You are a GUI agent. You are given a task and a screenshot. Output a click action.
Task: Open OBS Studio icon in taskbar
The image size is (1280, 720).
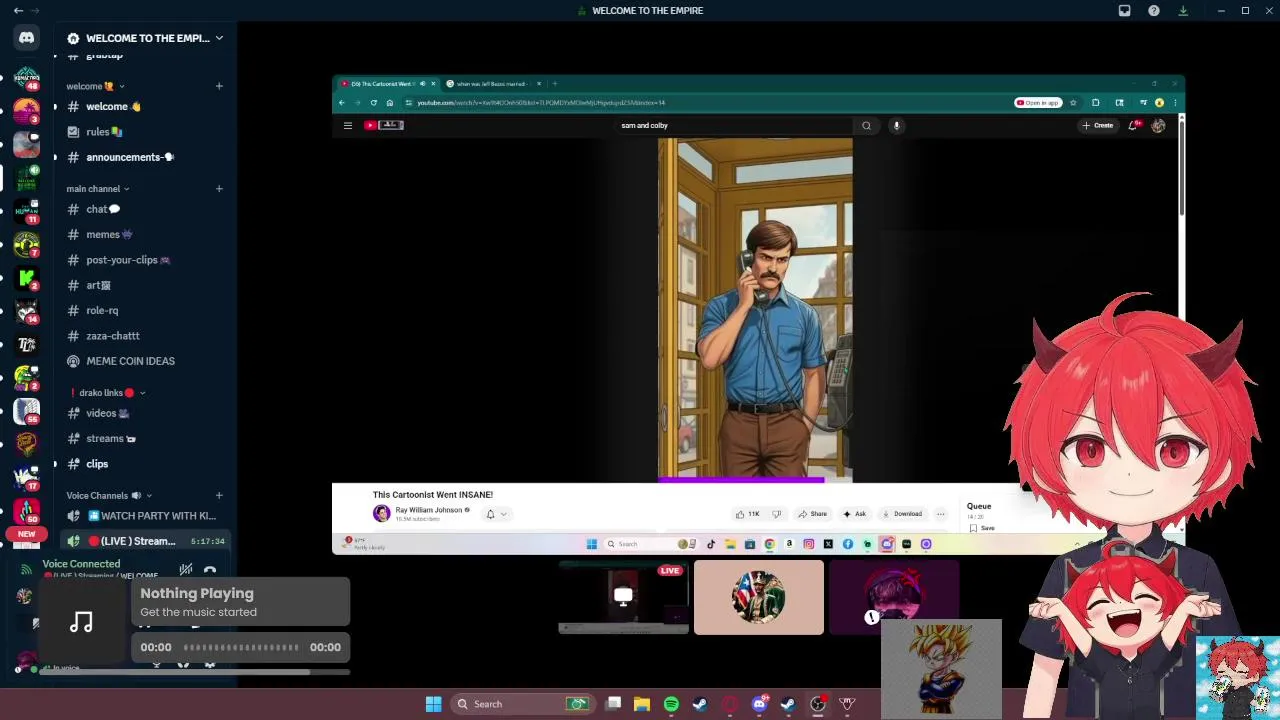pos(817,704)
